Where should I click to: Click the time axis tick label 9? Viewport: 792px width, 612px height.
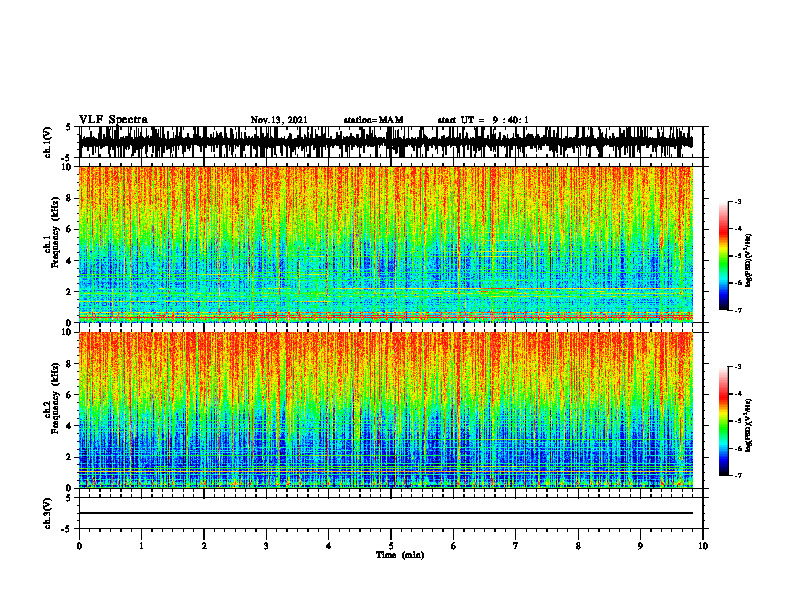(640, 546)
